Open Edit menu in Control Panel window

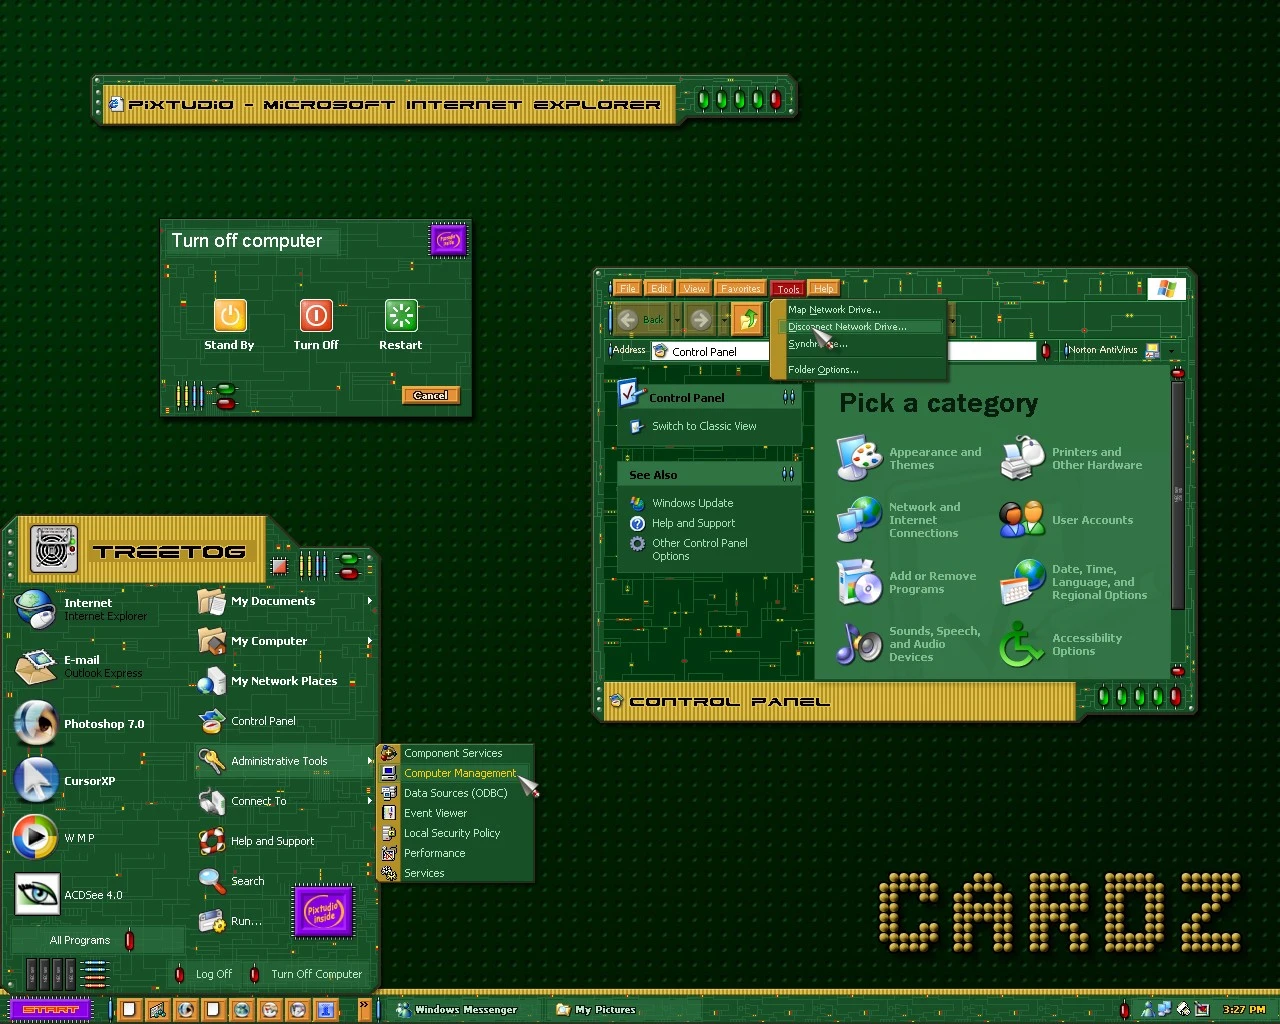pyautogui.click(x=659, y=288)
